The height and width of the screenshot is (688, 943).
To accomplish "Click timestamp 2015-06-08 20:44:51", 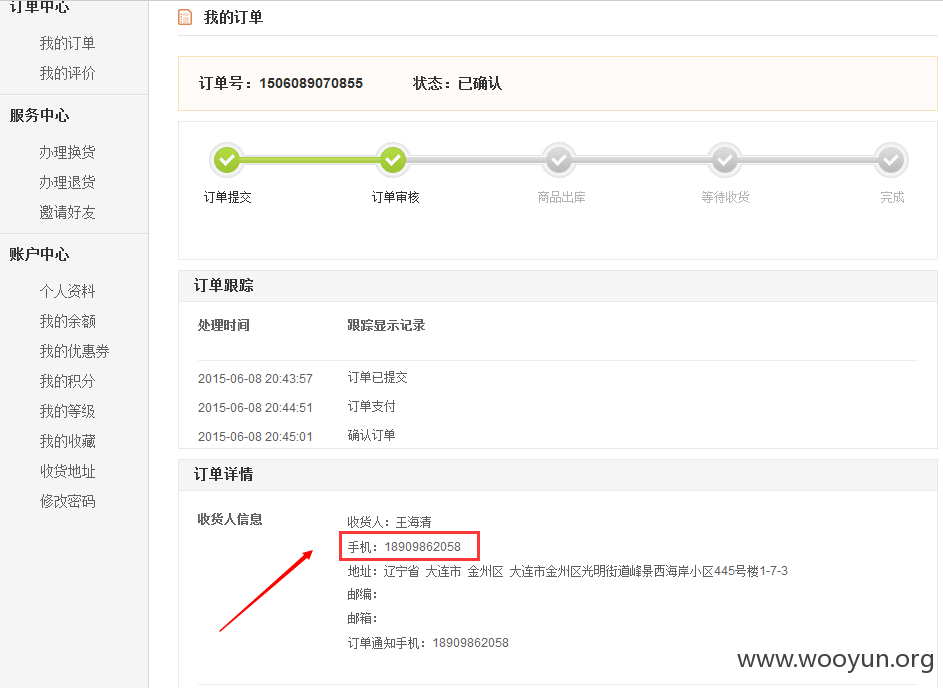I will point(255,408).
